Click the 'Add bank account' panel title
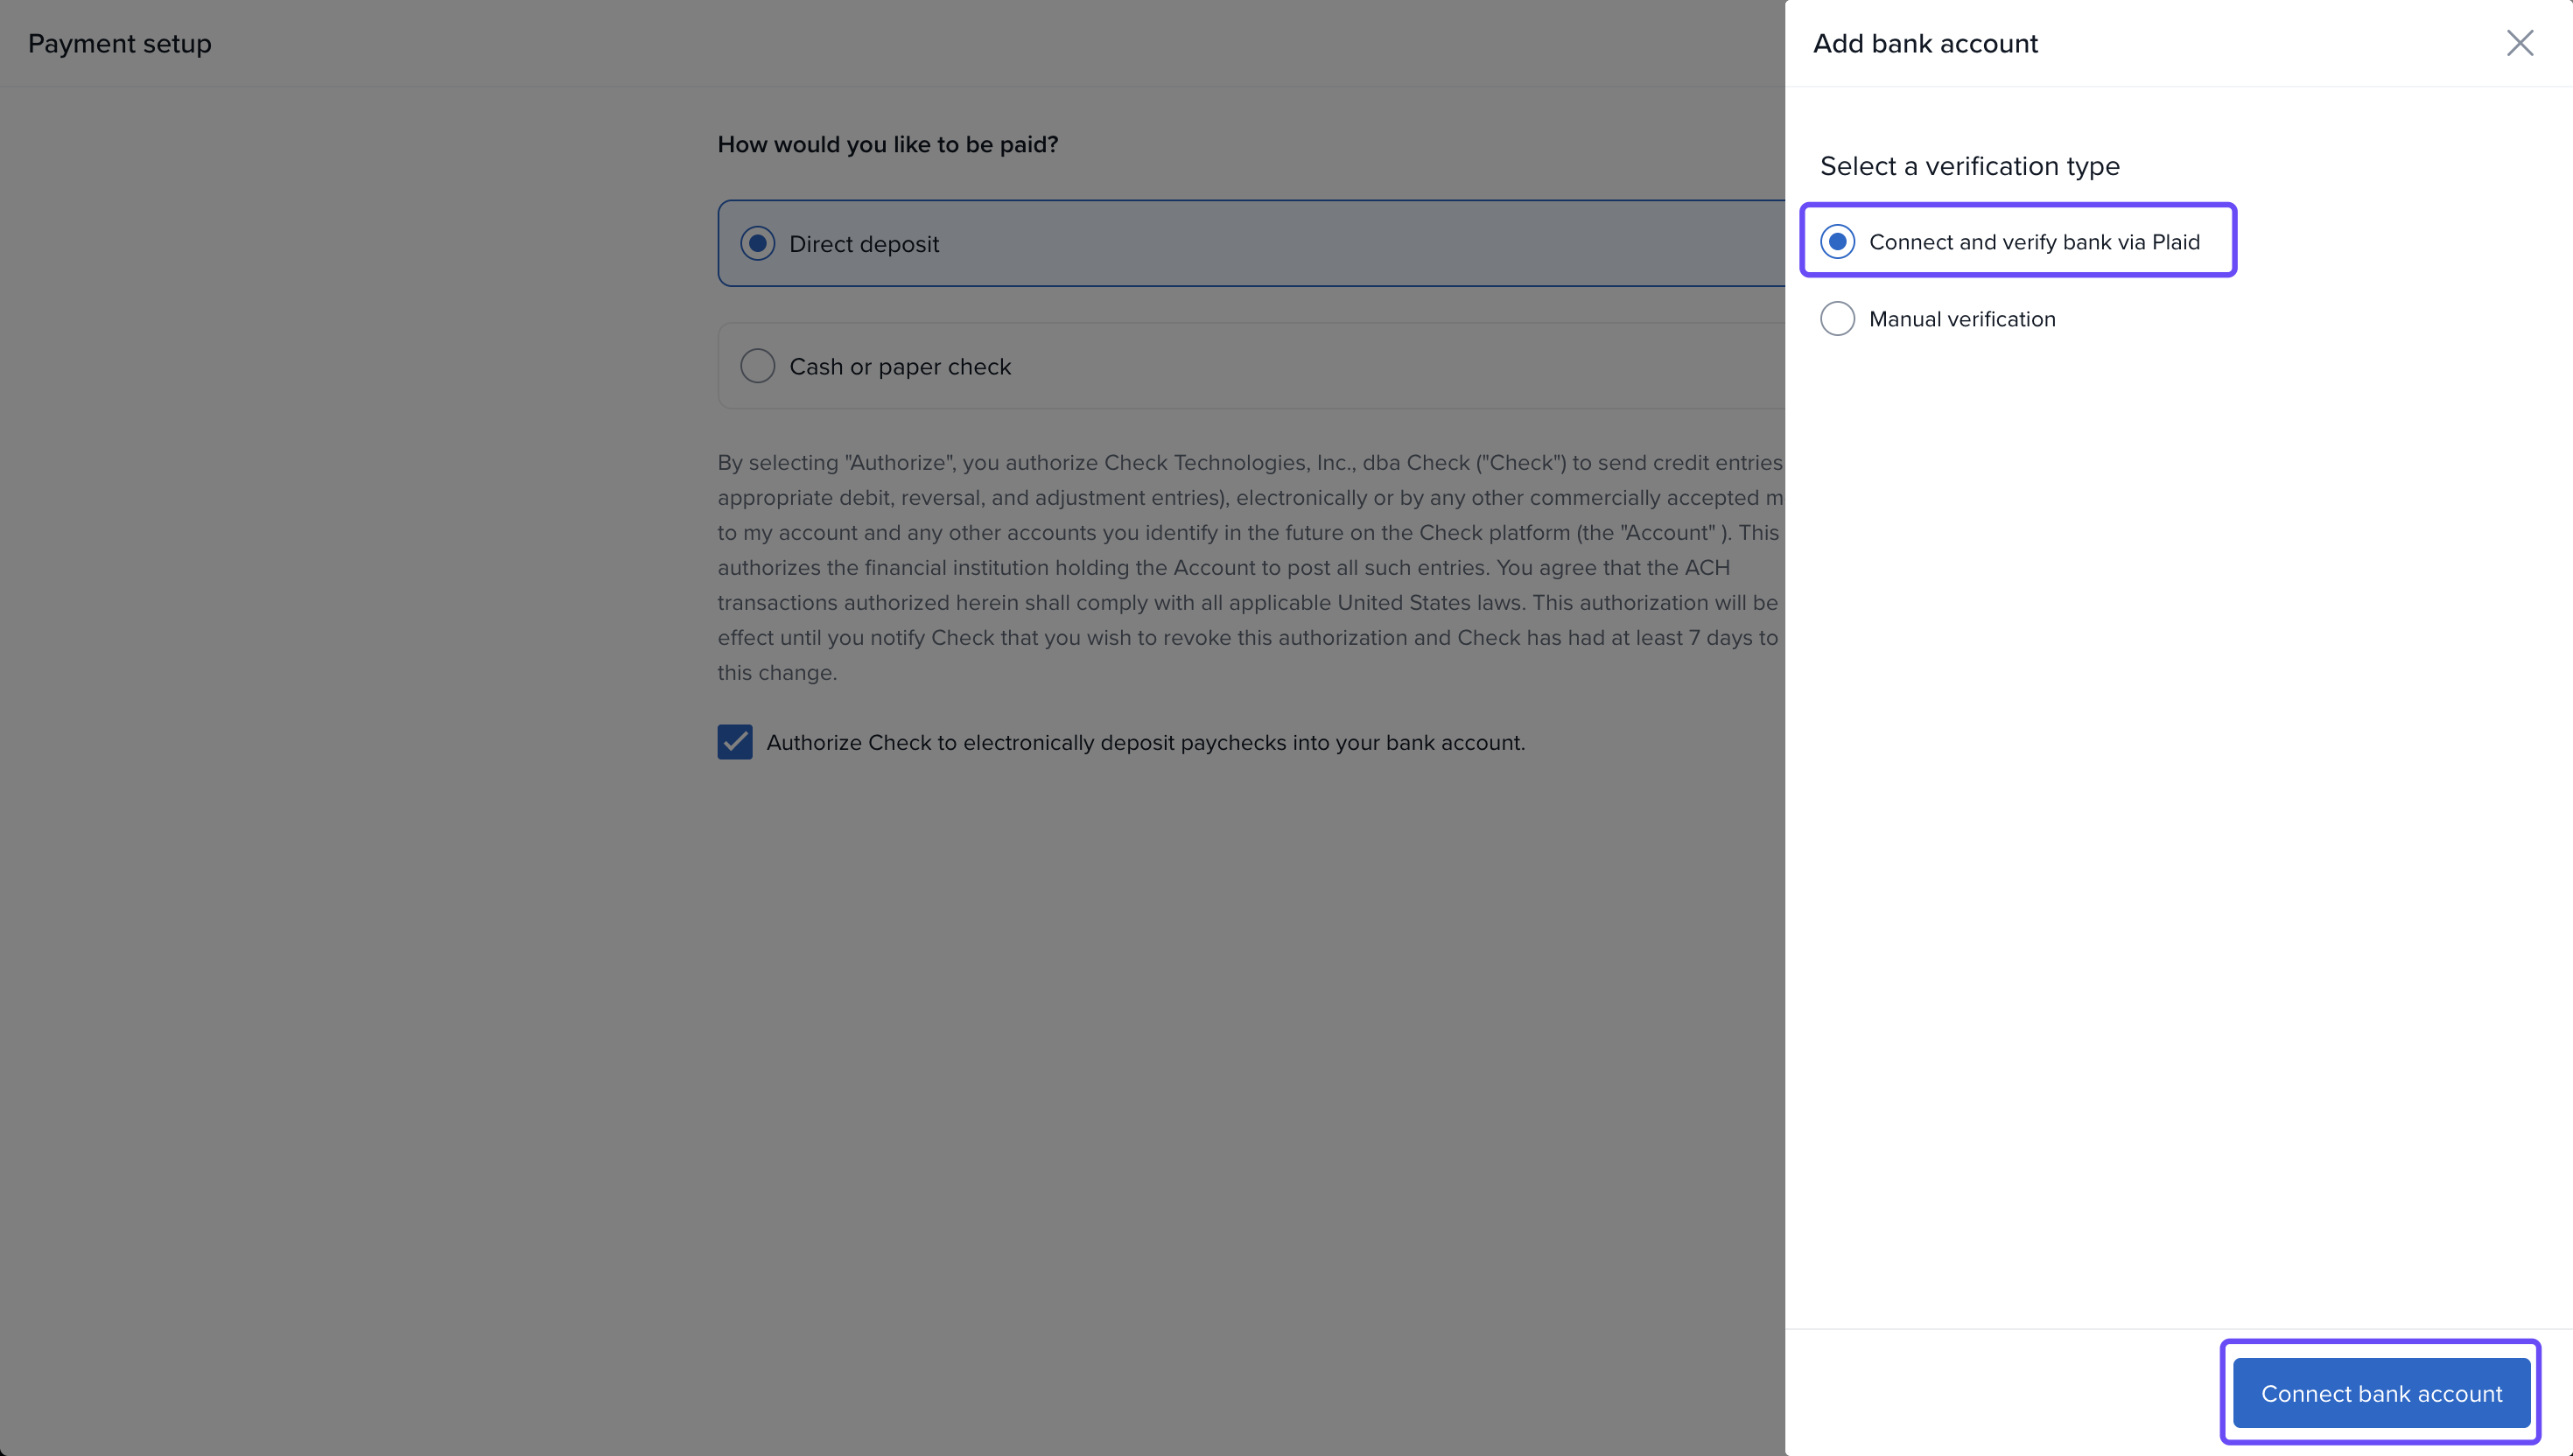 pyautogui.click(x=1924, y=44)
